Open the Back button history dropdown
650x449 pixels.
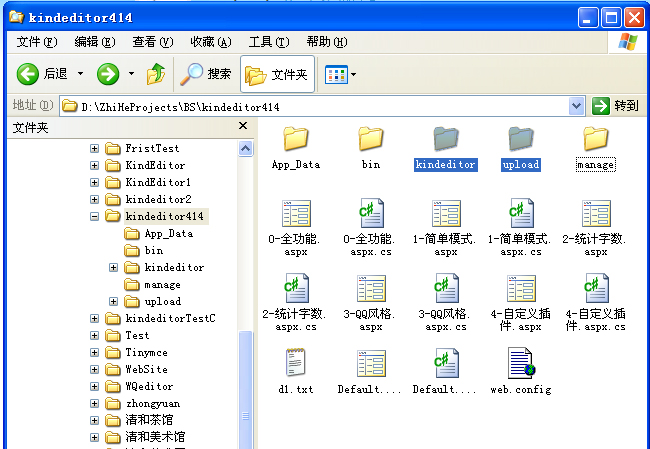[80, 74]
